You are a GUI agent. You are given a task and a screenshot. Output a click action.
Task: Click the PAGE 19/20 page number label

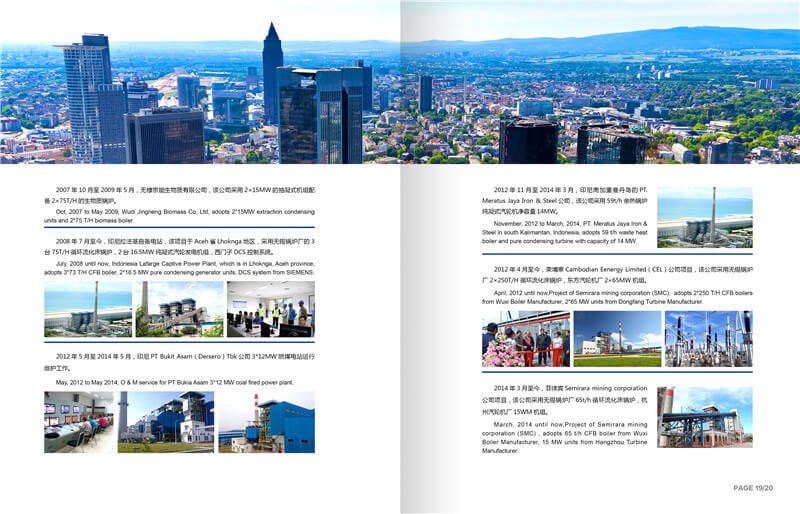point(753,487)
